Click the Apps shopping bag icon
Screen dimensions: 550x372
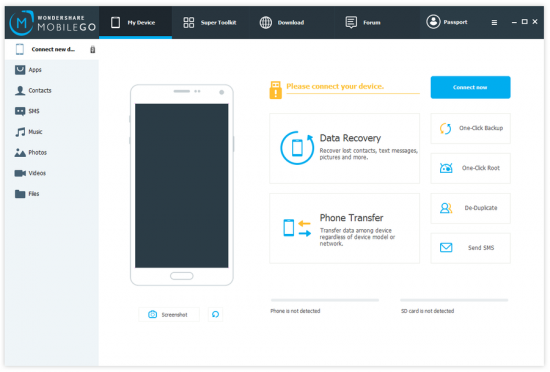pyautogui.click(x=20, y=70)
